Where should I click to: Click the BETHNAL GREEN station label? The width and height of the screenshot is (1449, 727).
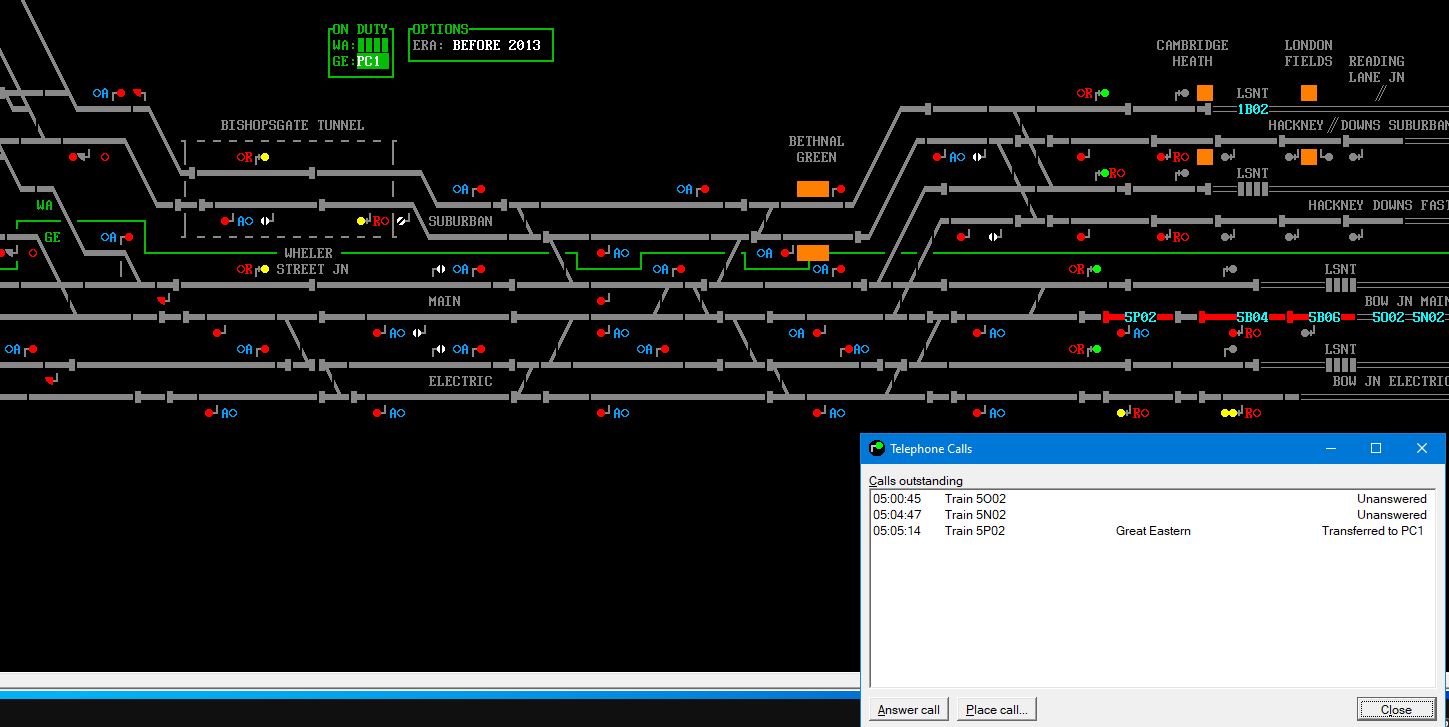pos(817,149)
